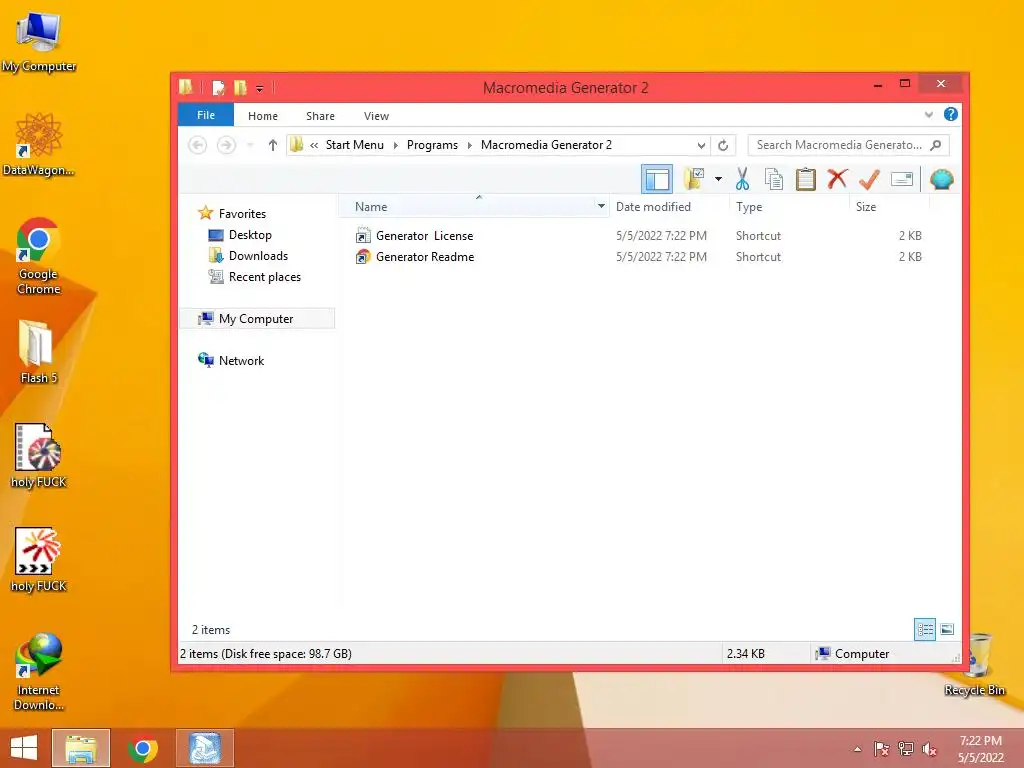Go up one folder level
1024x768 pixels.
click(x=272, y=145)
